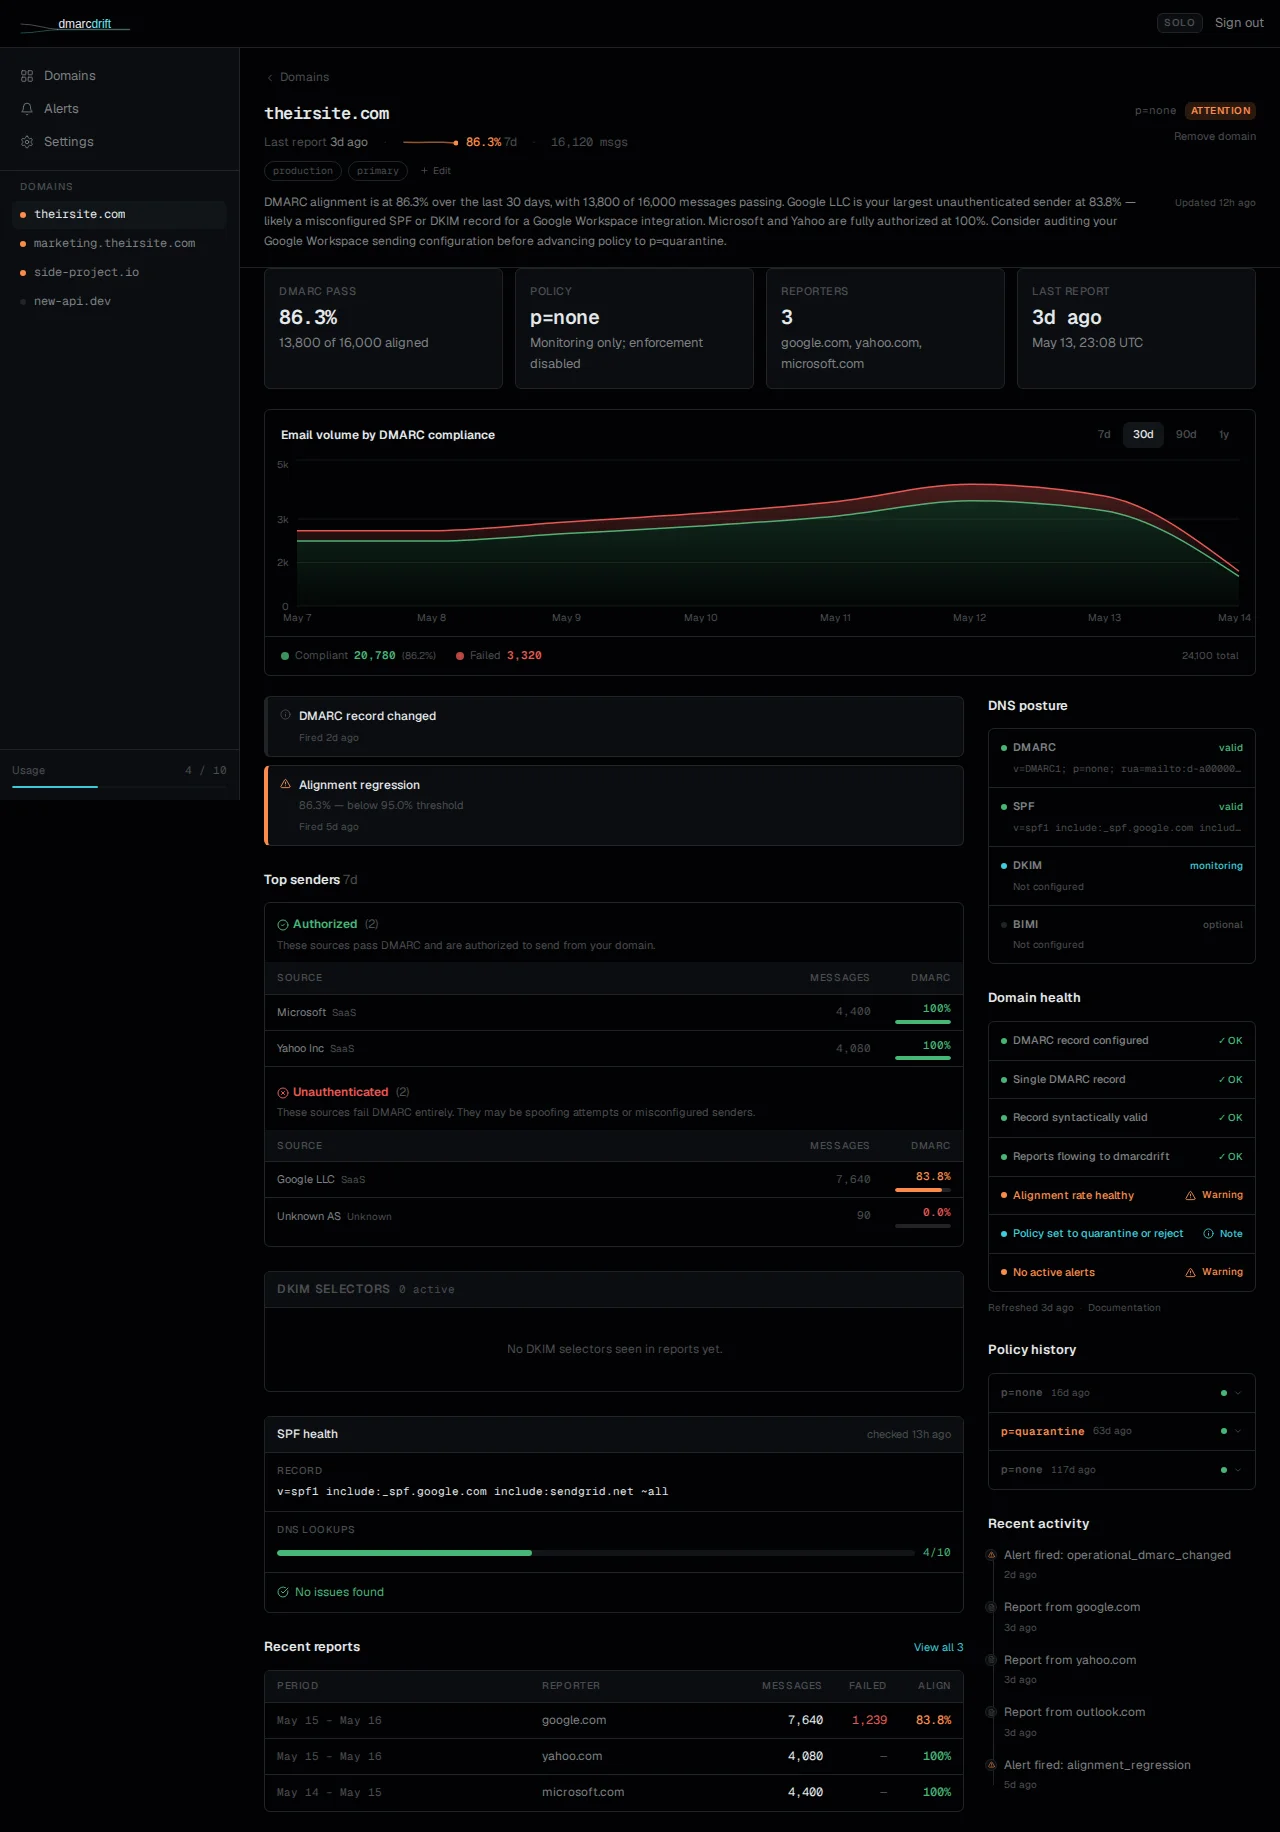
Task: Open the Documentation link
Action: coord(1124,1308)
